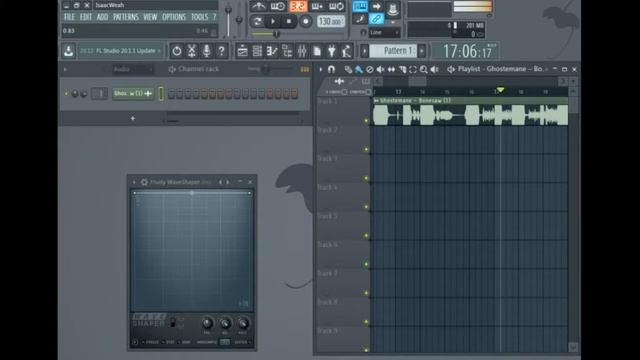Open the Playlist options menu arrow
The image size is (640, 360).
[321, 69]
